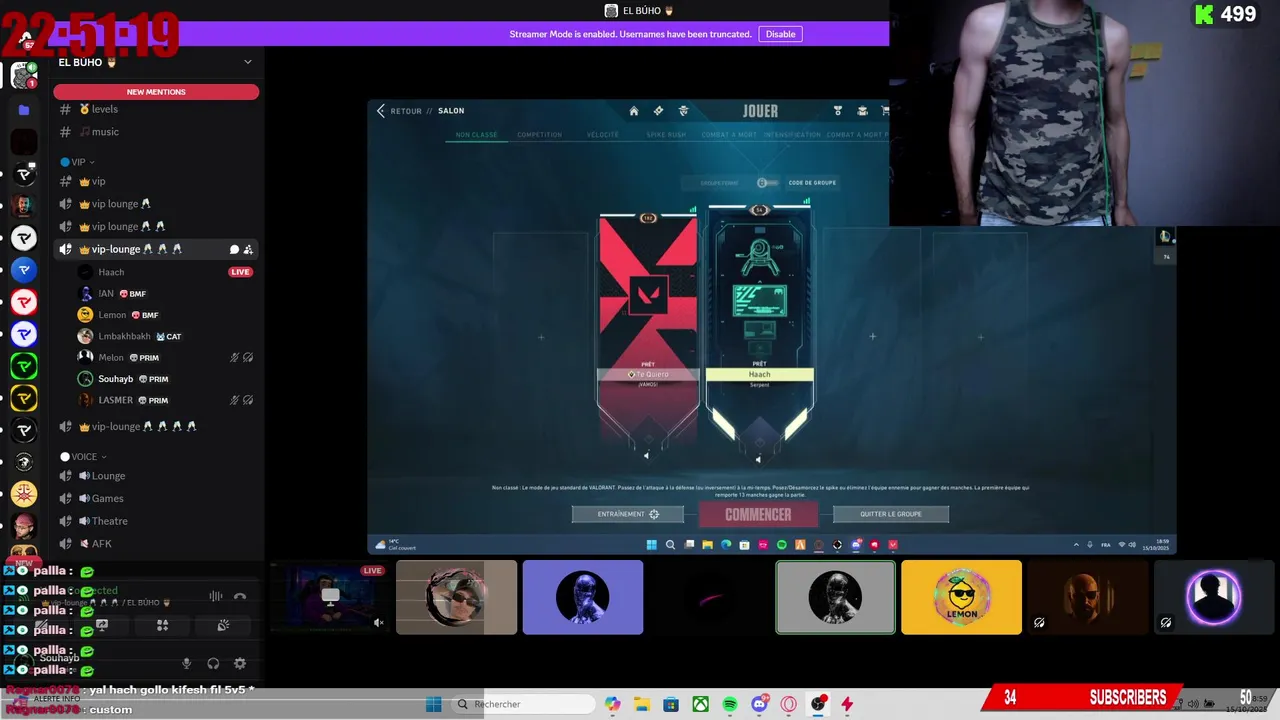This screenshot has height=720, width=1280.
Task: Select the COMPÉTITION mode tab
Action: click(539, 135)
